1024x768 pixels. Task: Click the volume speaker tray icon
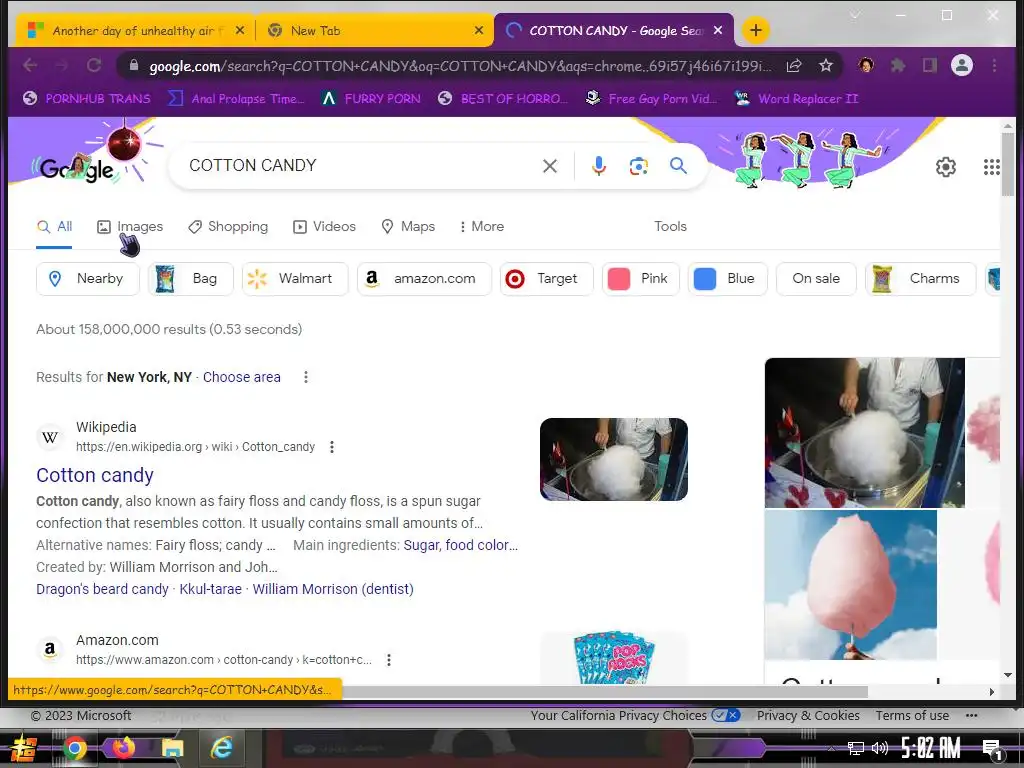[880, 748]
